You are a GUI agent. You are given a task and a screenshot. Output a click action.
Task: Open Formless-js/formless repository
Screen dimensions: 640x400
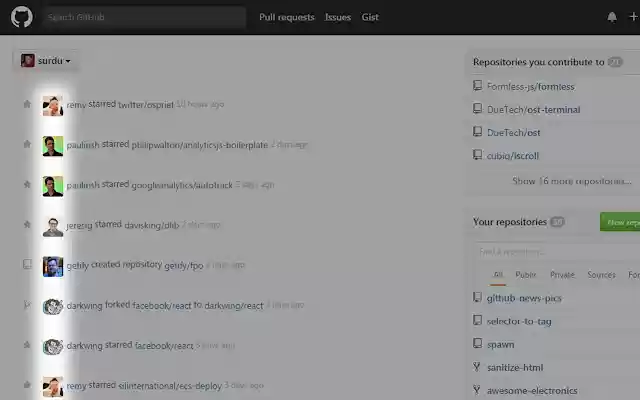[x=531, y=87]
